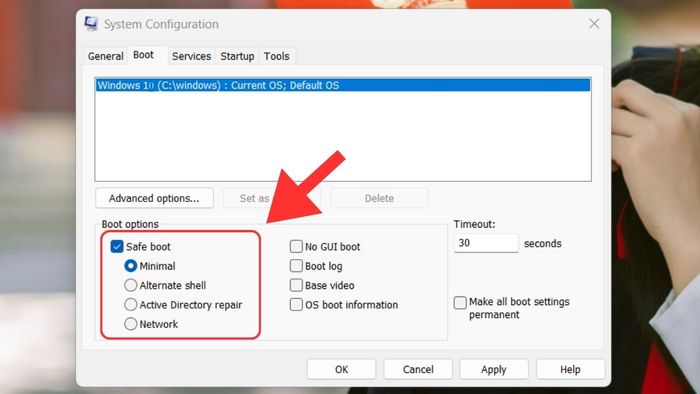Switch to the General tab
Image resolution: width=700 pixels, height=394 pixels.
click(x=105, y=56)
